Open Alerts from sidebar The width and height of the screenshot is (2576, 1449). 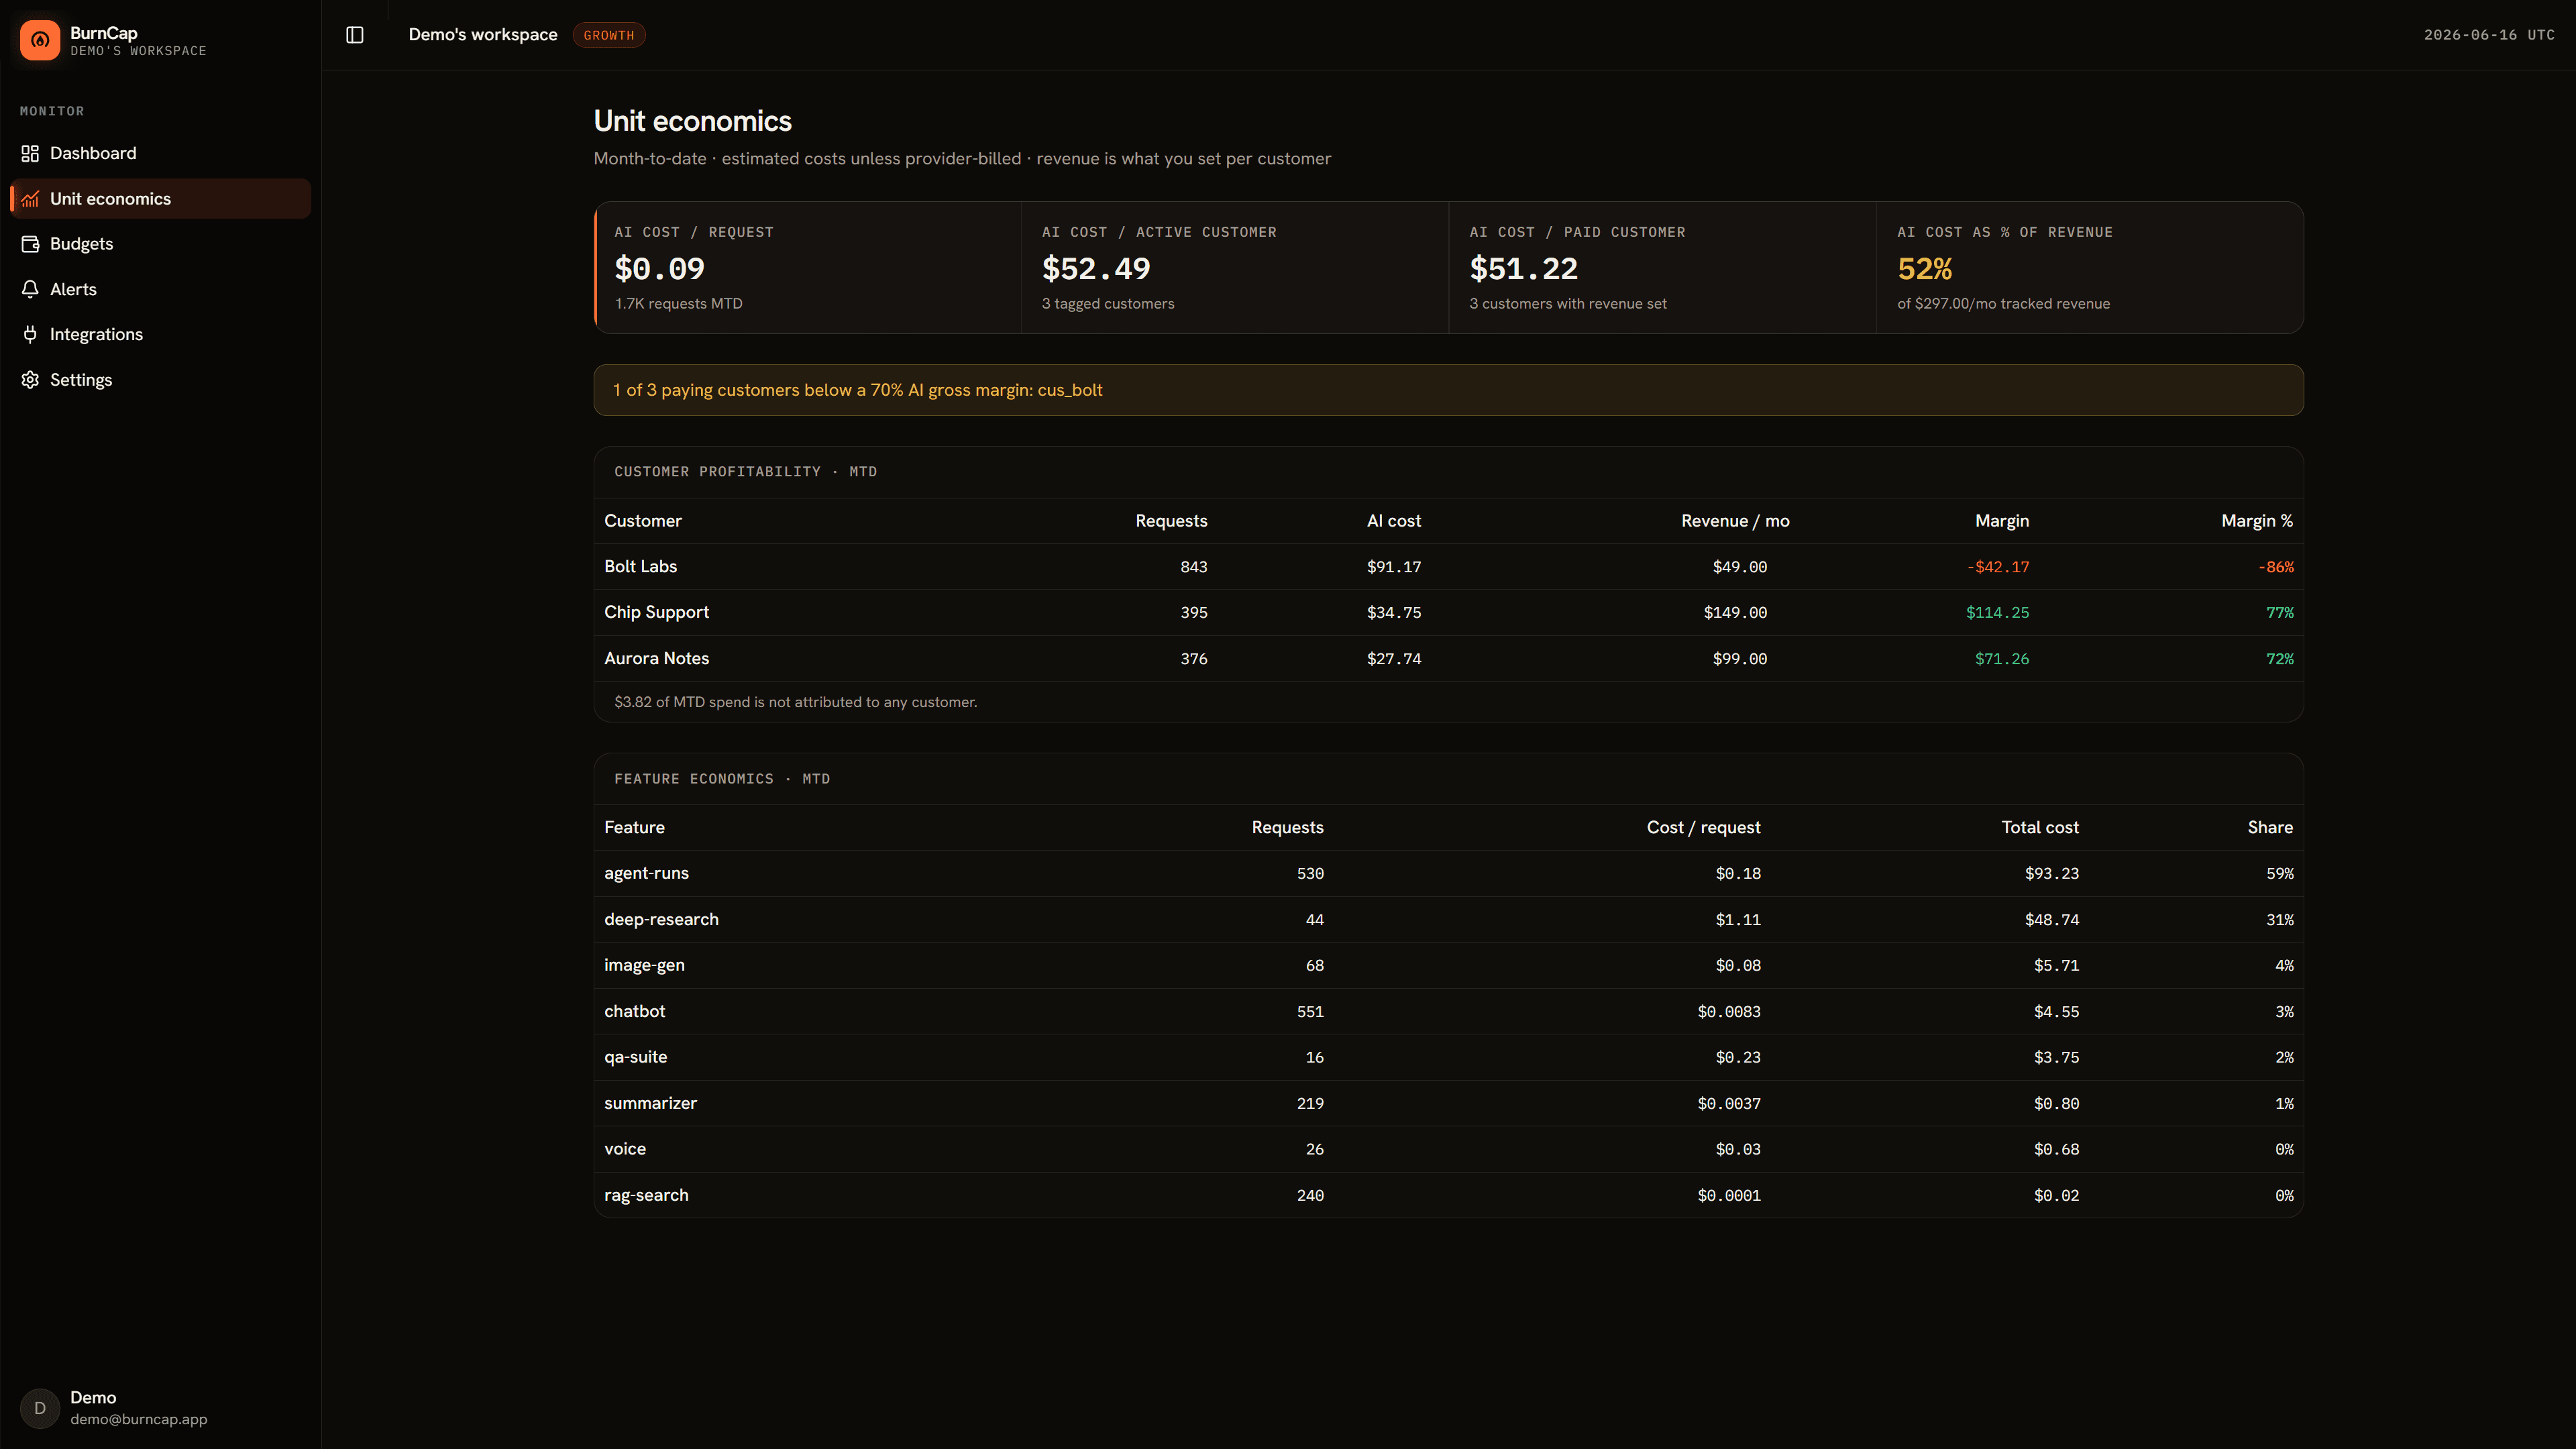tap(160, 289)
